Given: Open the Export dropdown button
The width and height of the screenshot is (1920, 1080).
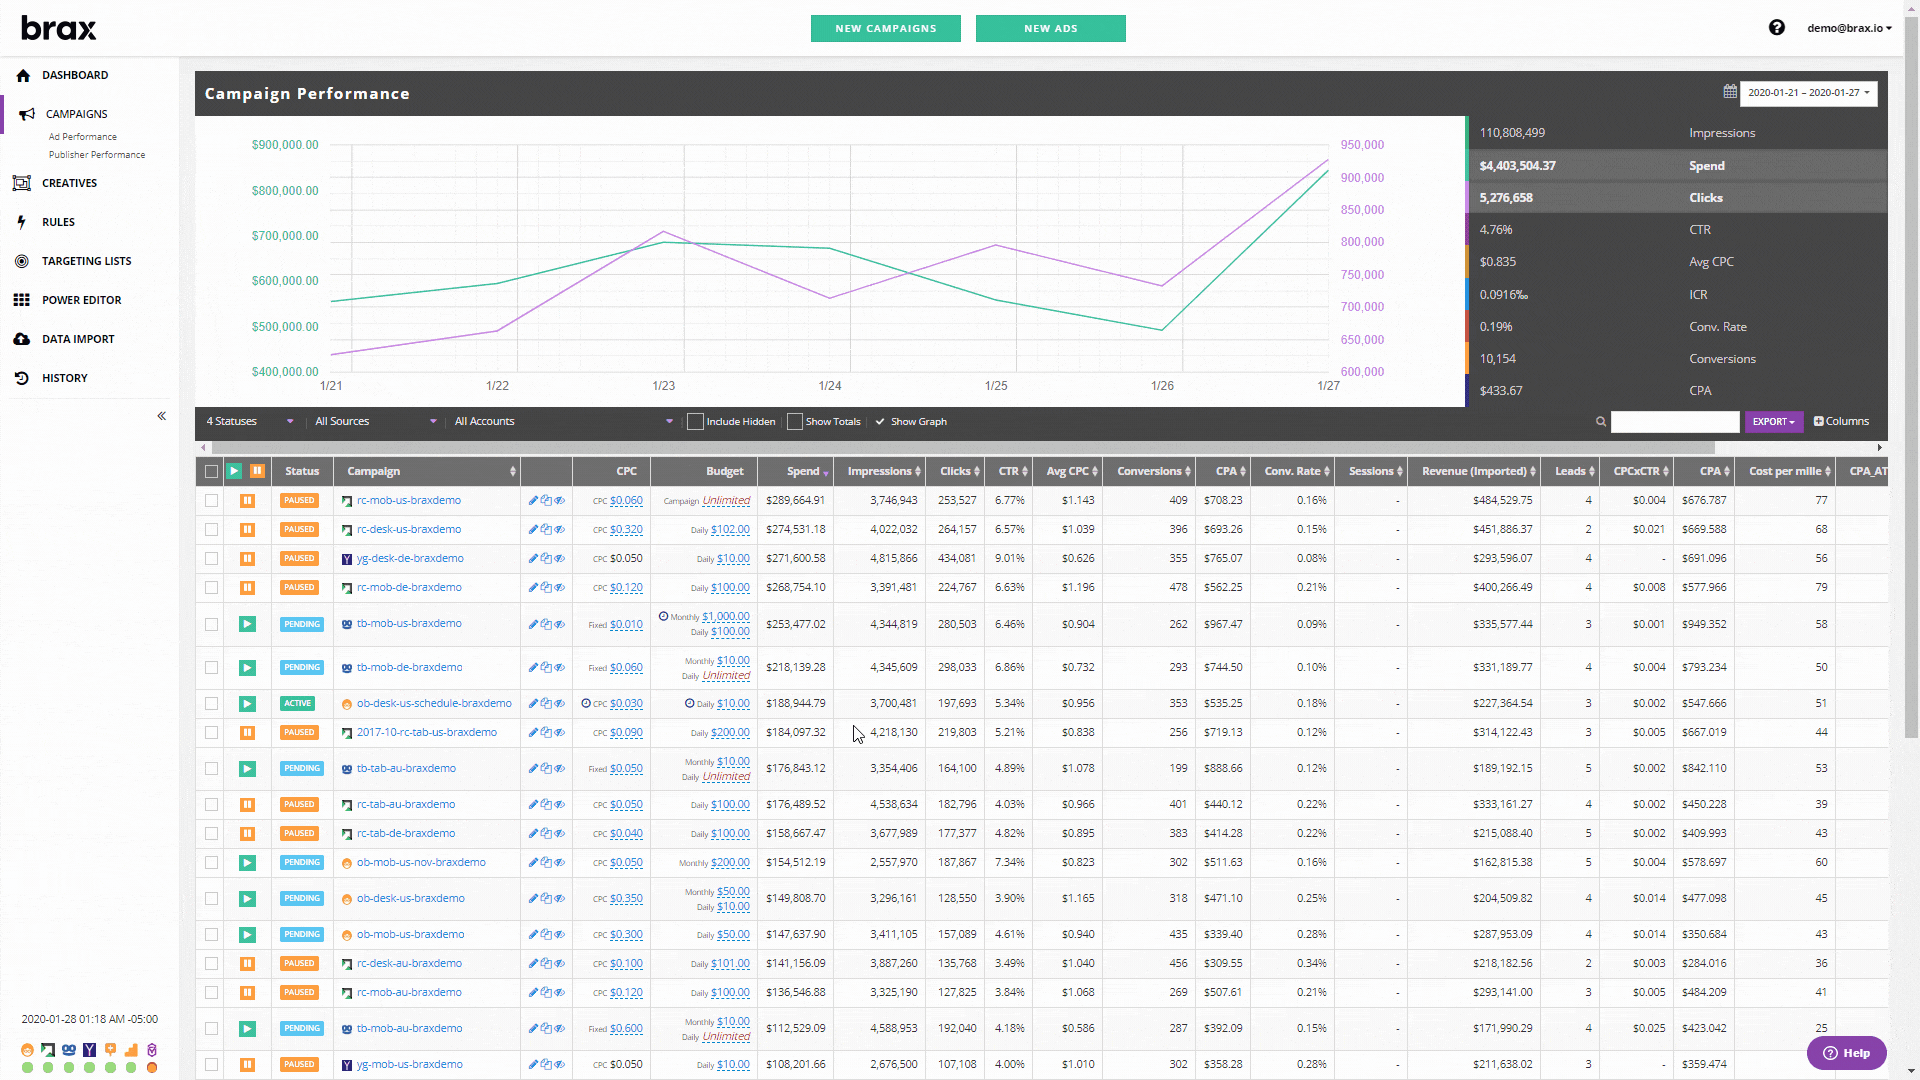Looking at the screenshot, I should coord(1774,422).
